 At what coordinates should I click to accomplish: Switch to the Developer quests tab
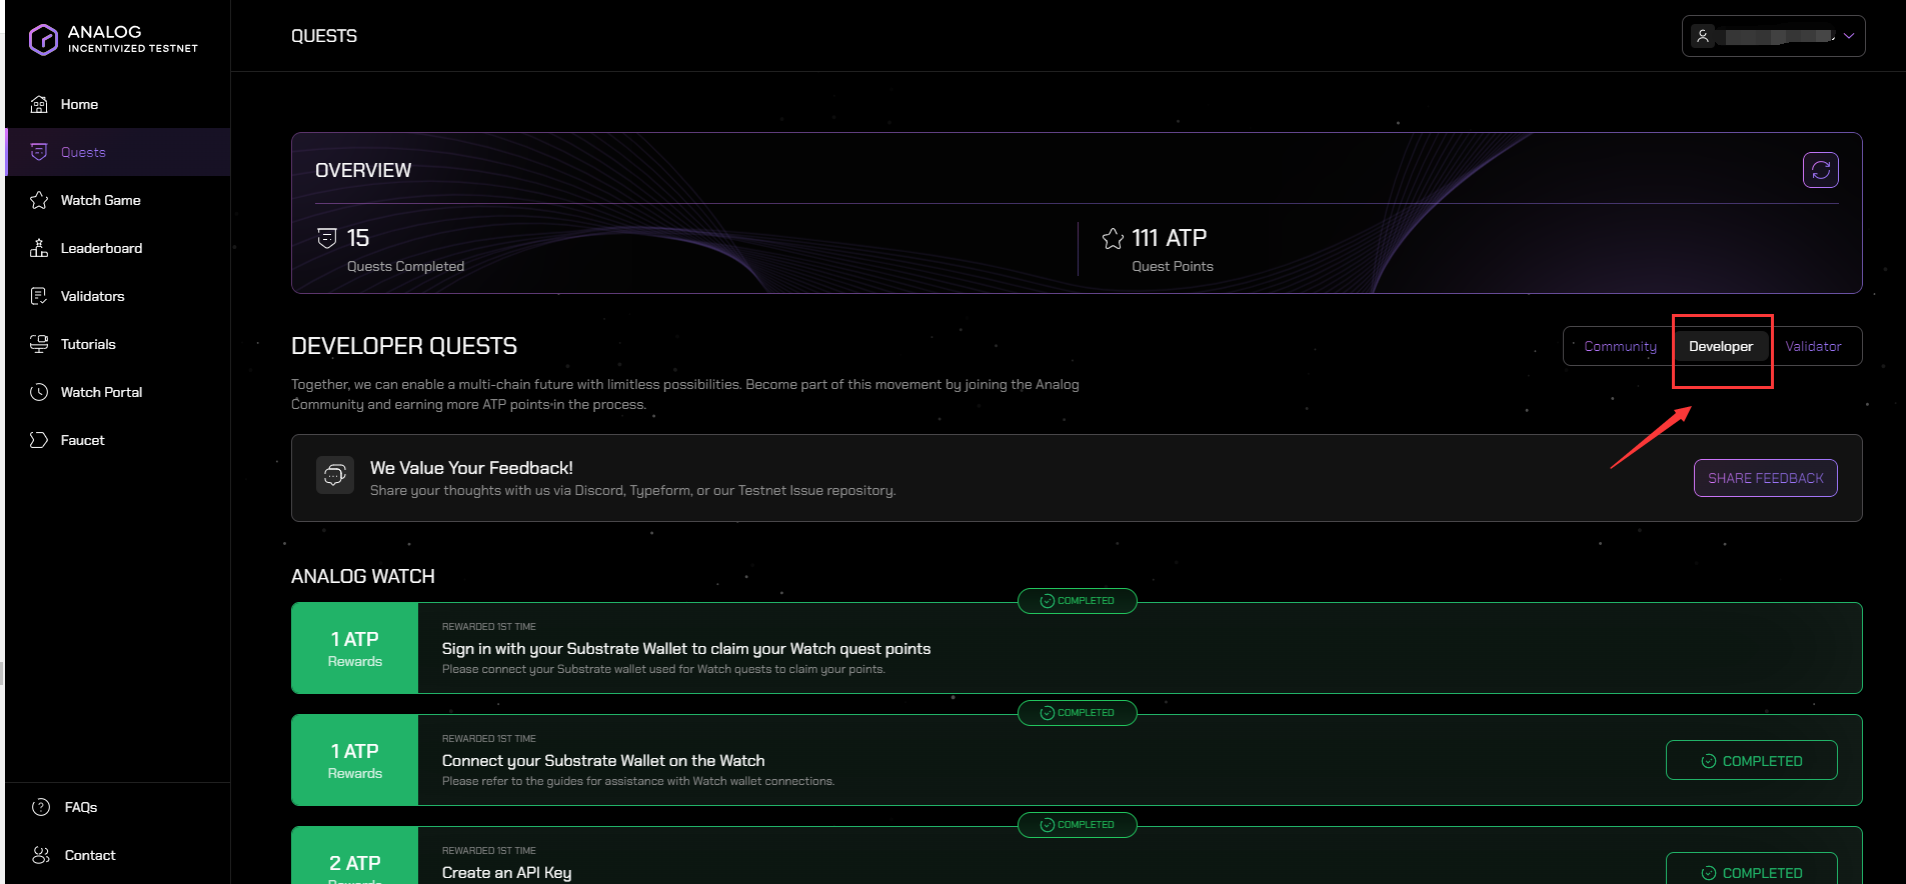coord(1721,346)
